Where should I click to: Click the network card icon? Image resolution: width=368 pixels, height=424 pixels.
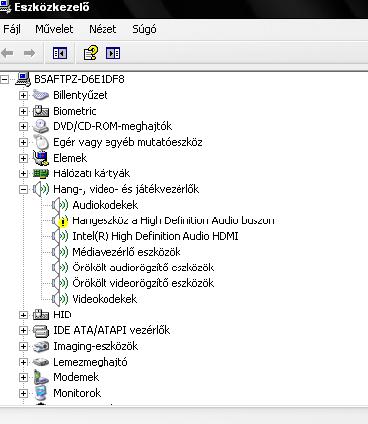tap(41, 173)
